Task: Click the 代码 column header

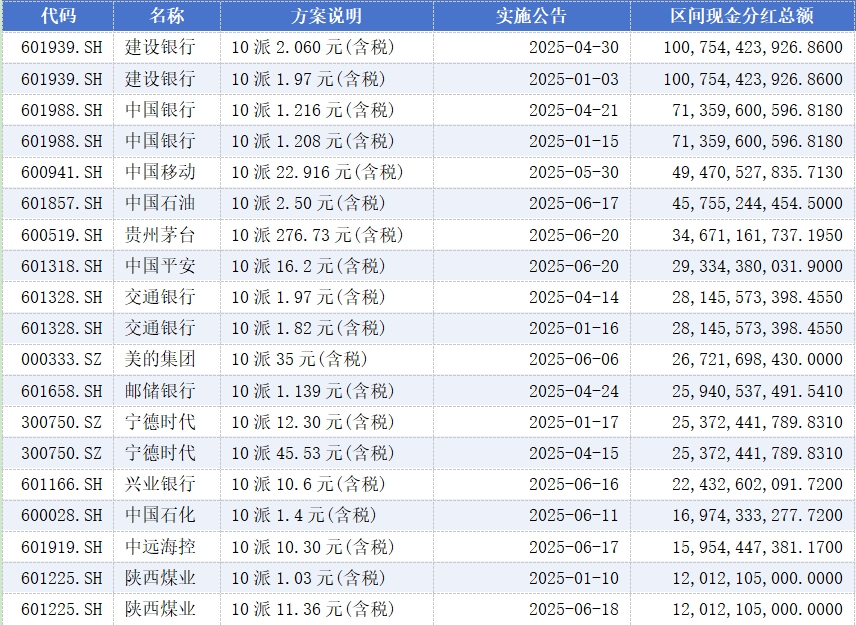Action: click(58, 15)
